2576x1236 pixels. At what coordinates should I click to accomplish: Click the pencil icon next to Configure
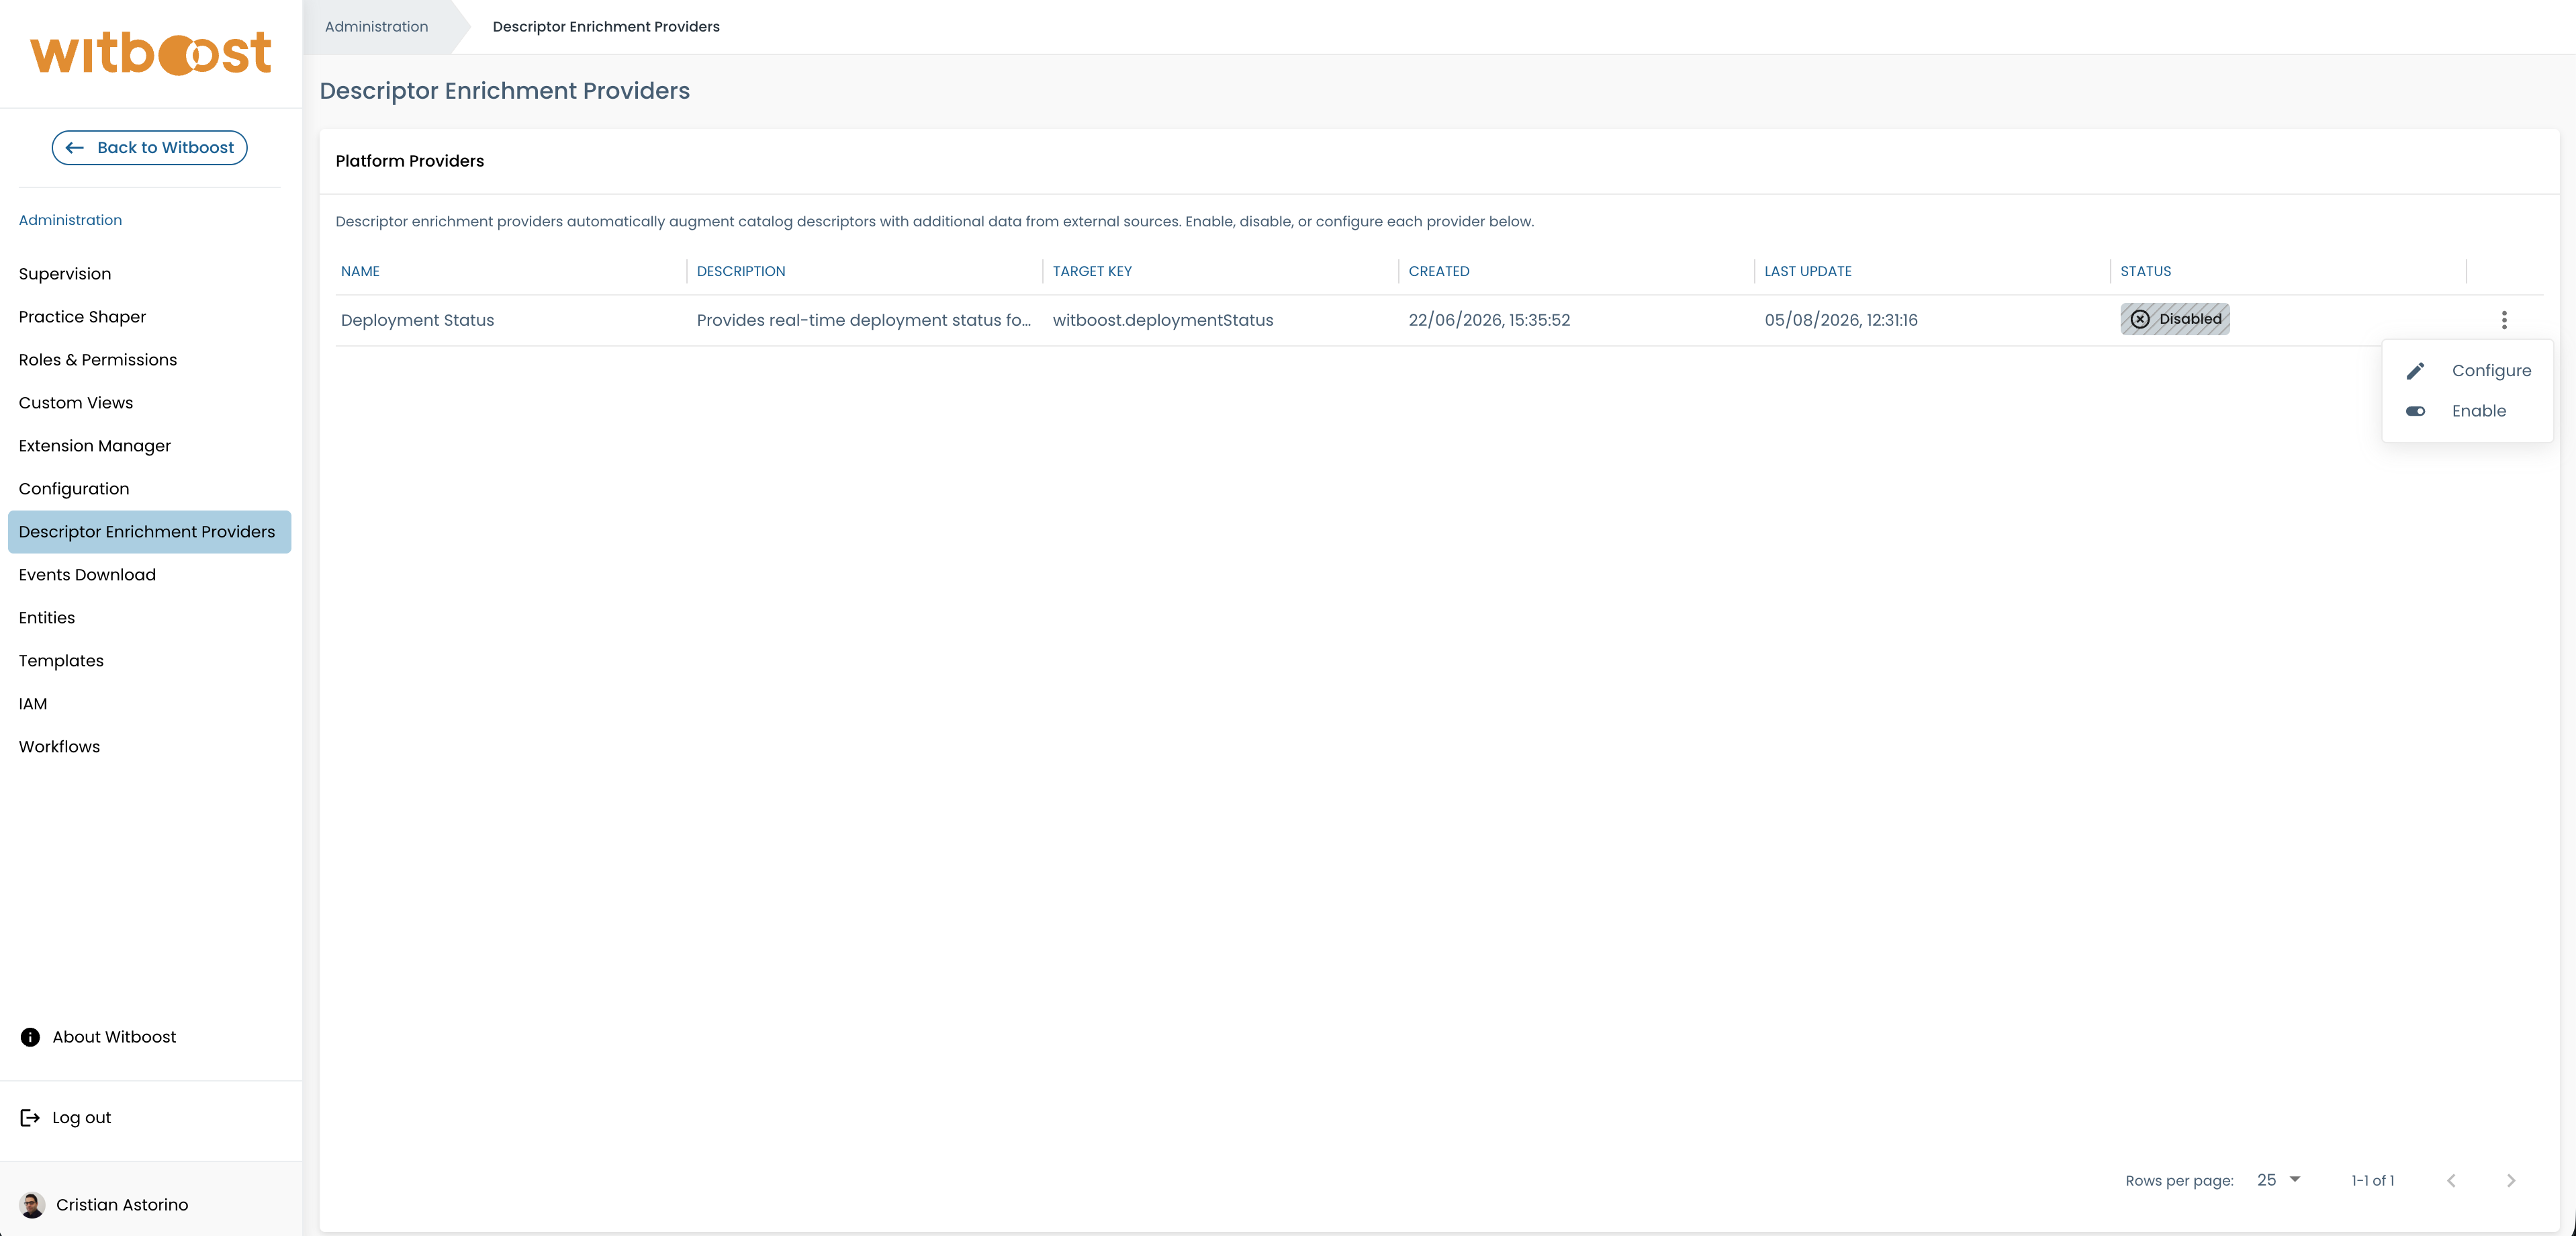2415,371
